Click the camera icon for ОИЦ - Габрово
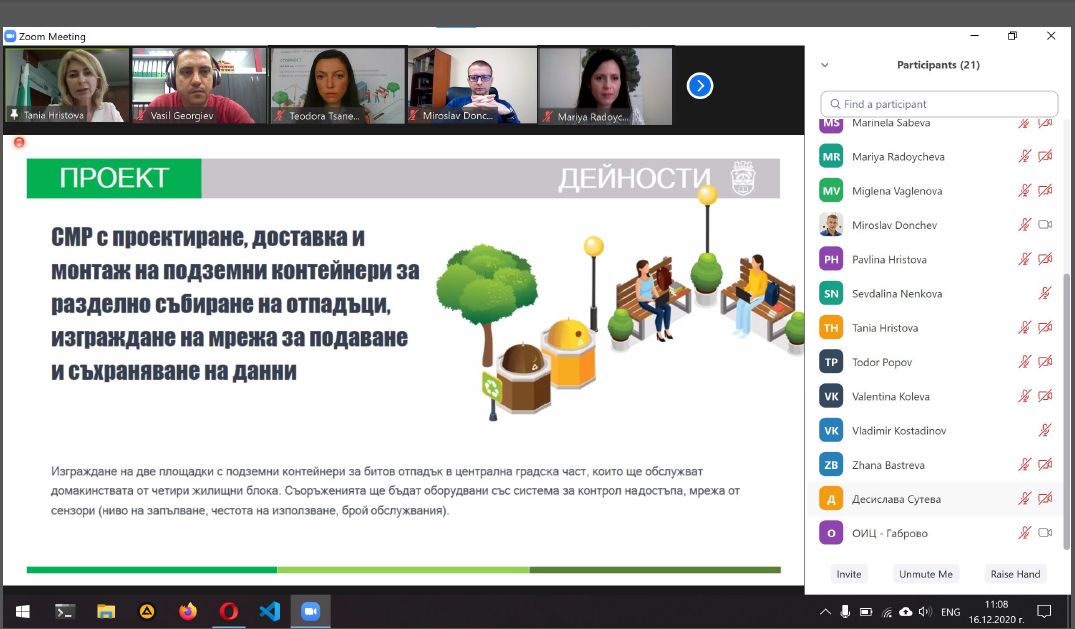 point(1045,533)
